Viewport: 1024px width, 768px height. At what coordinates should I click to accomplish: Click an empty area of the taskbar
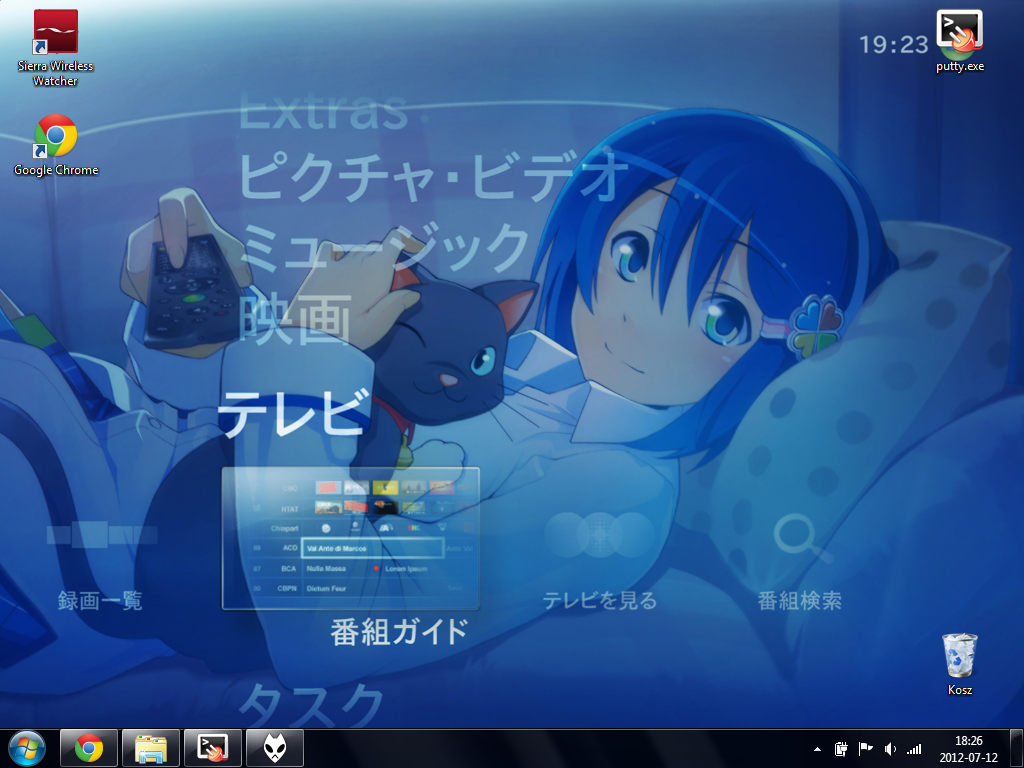click(x=550, y=748)
